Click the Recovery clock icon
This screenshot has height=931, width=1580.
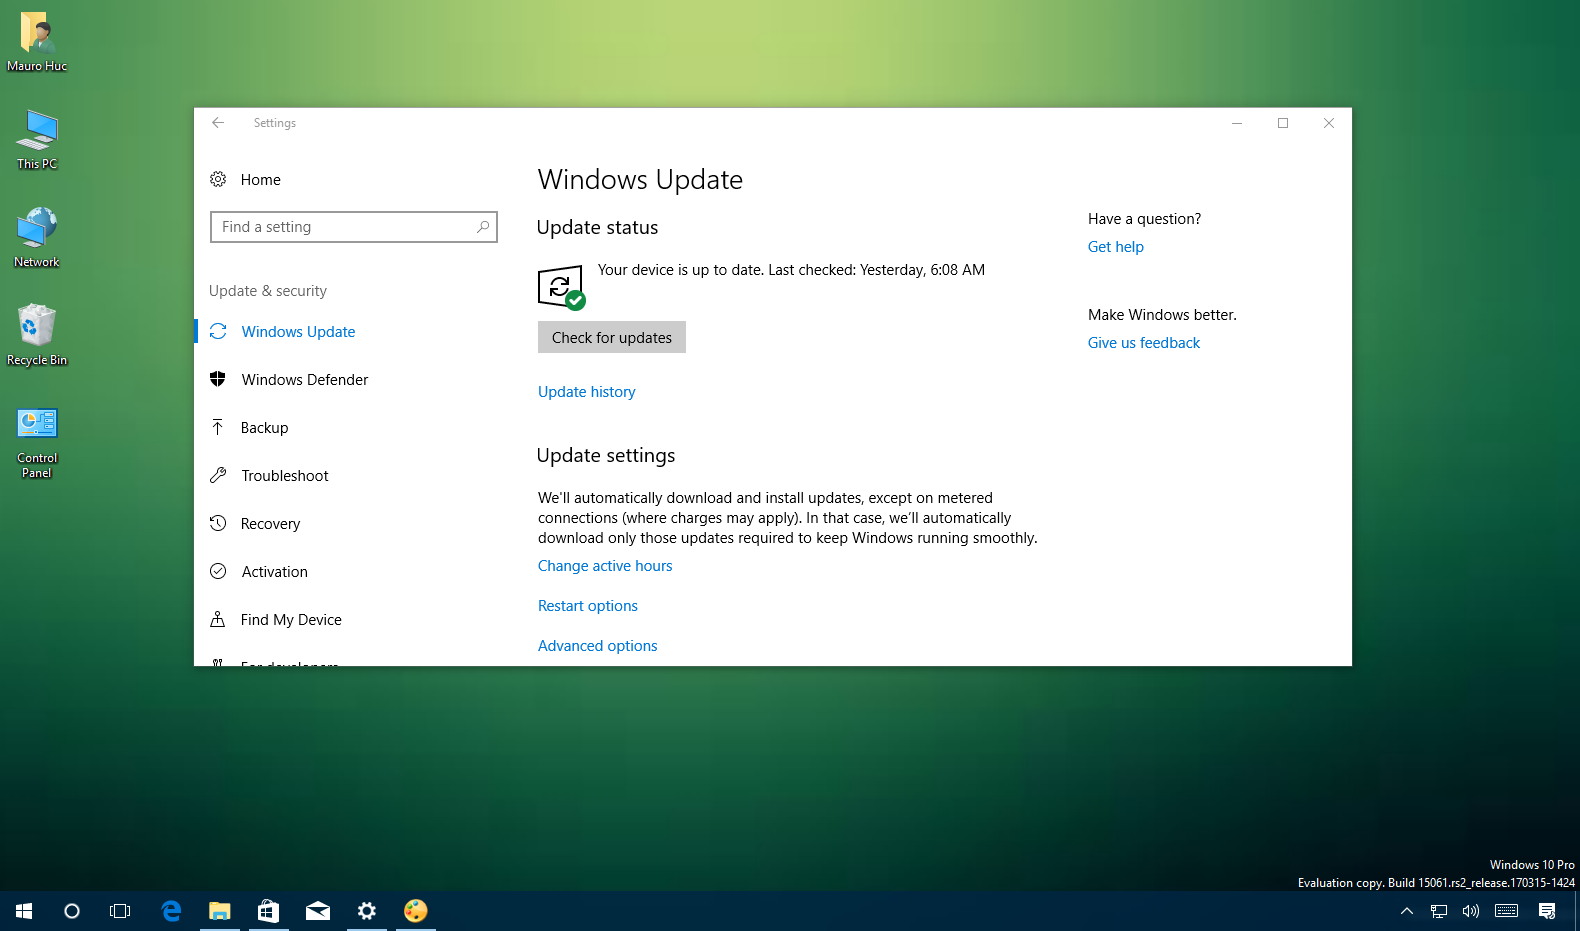tap(218, 523)
